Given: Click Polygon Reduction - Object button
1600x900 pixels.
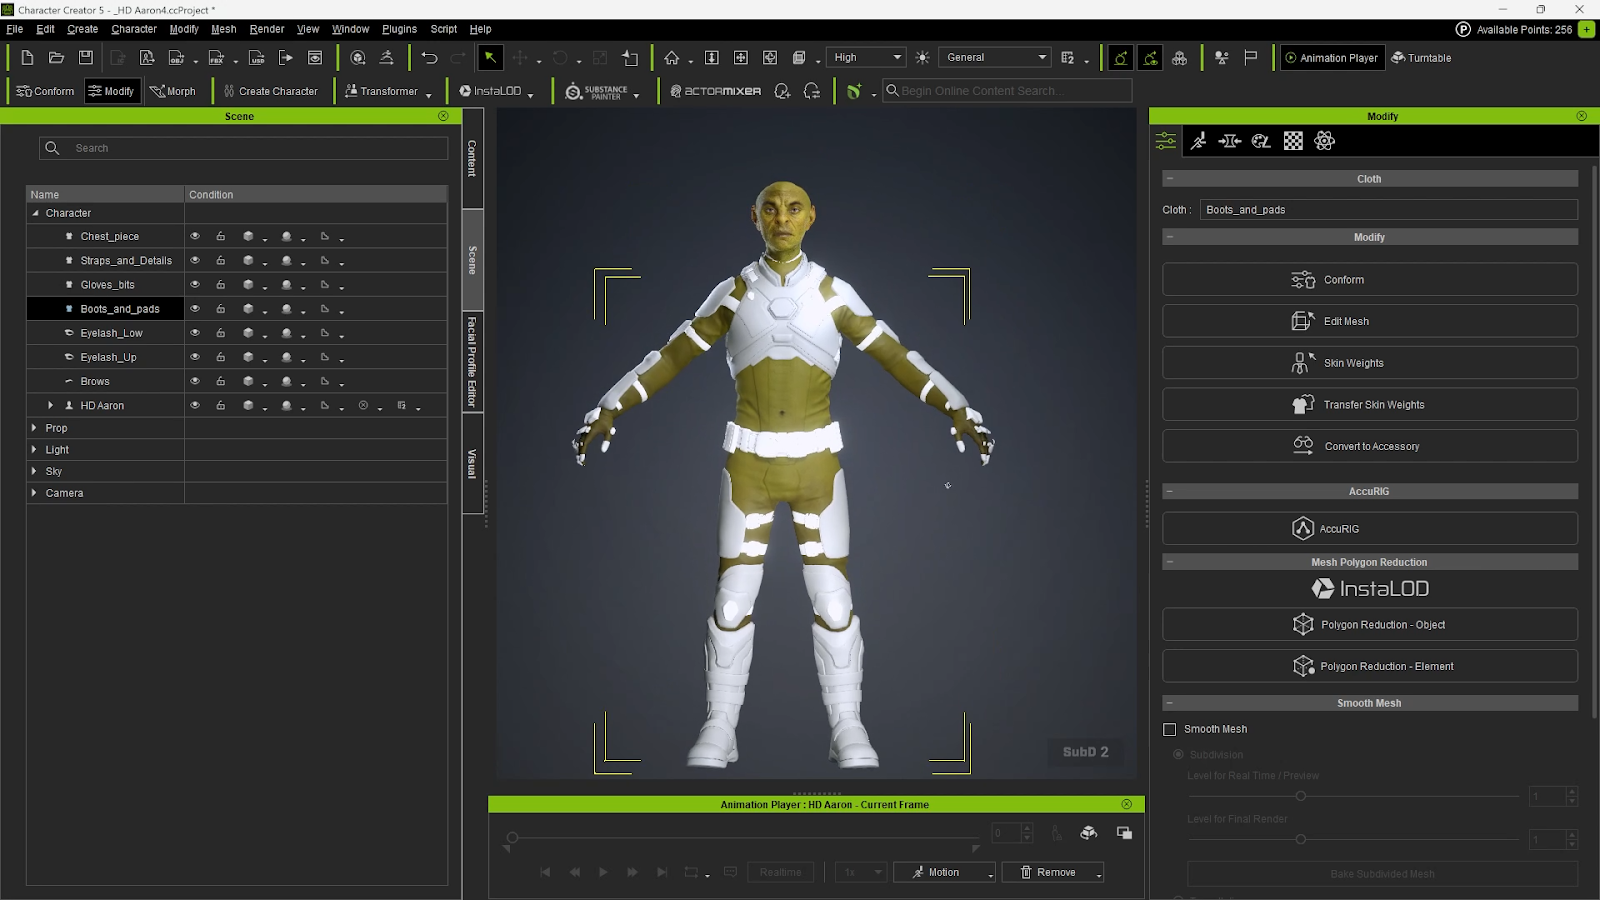Looking at the screenshot, I should point(1369,625).
